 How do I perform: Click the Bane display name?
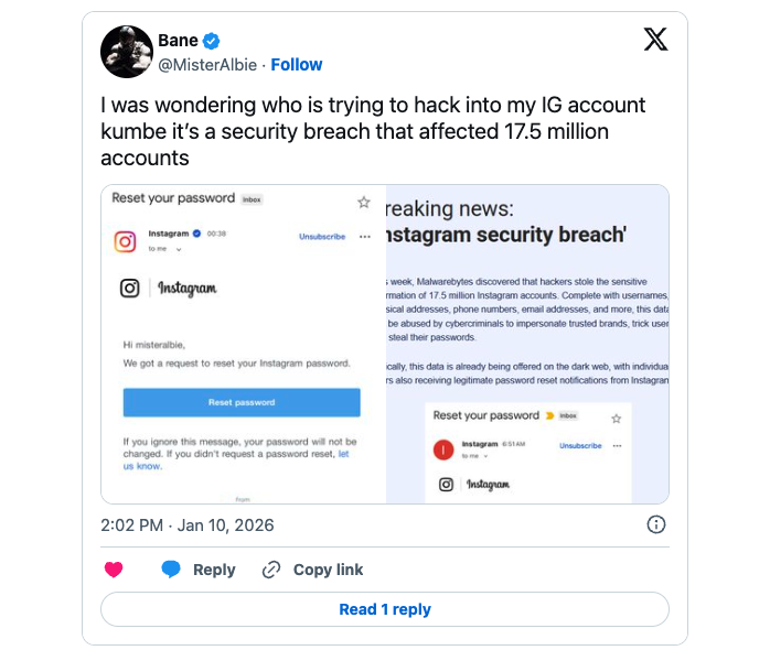178,41
